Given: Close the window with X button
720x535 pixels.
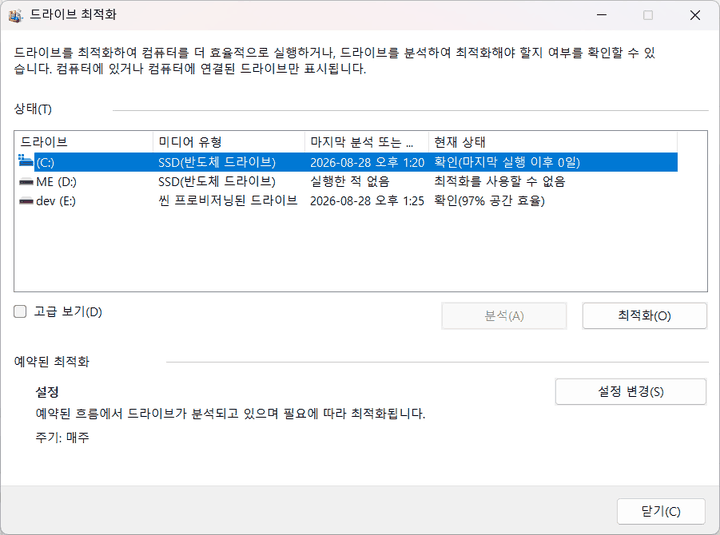Looking at the screenshot, I should (x=695, y=15).
